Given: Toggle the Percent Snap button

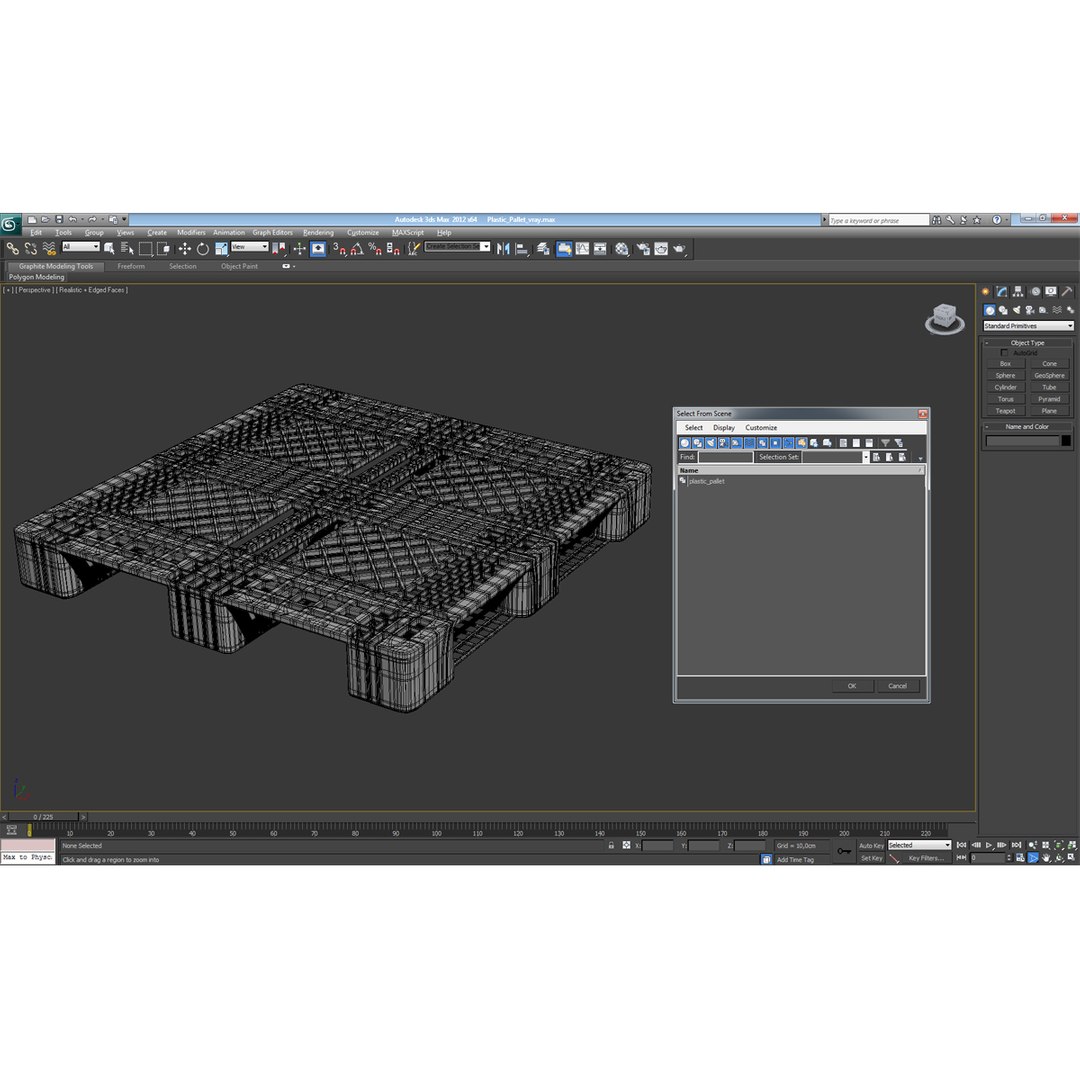Looking at the screenshot, I should 375,249.
